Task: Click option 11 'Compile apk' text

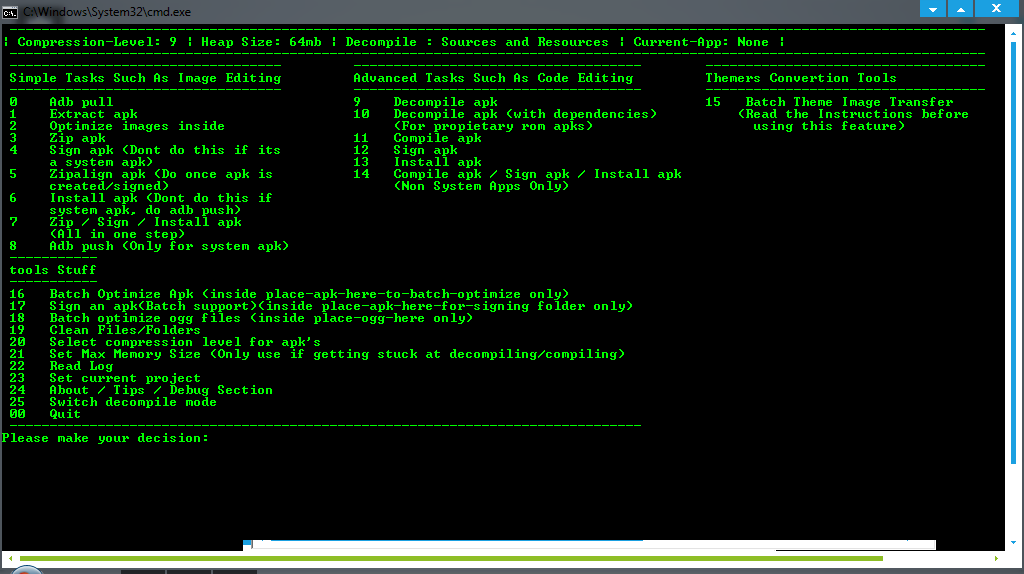Action: tap(438, 138)
